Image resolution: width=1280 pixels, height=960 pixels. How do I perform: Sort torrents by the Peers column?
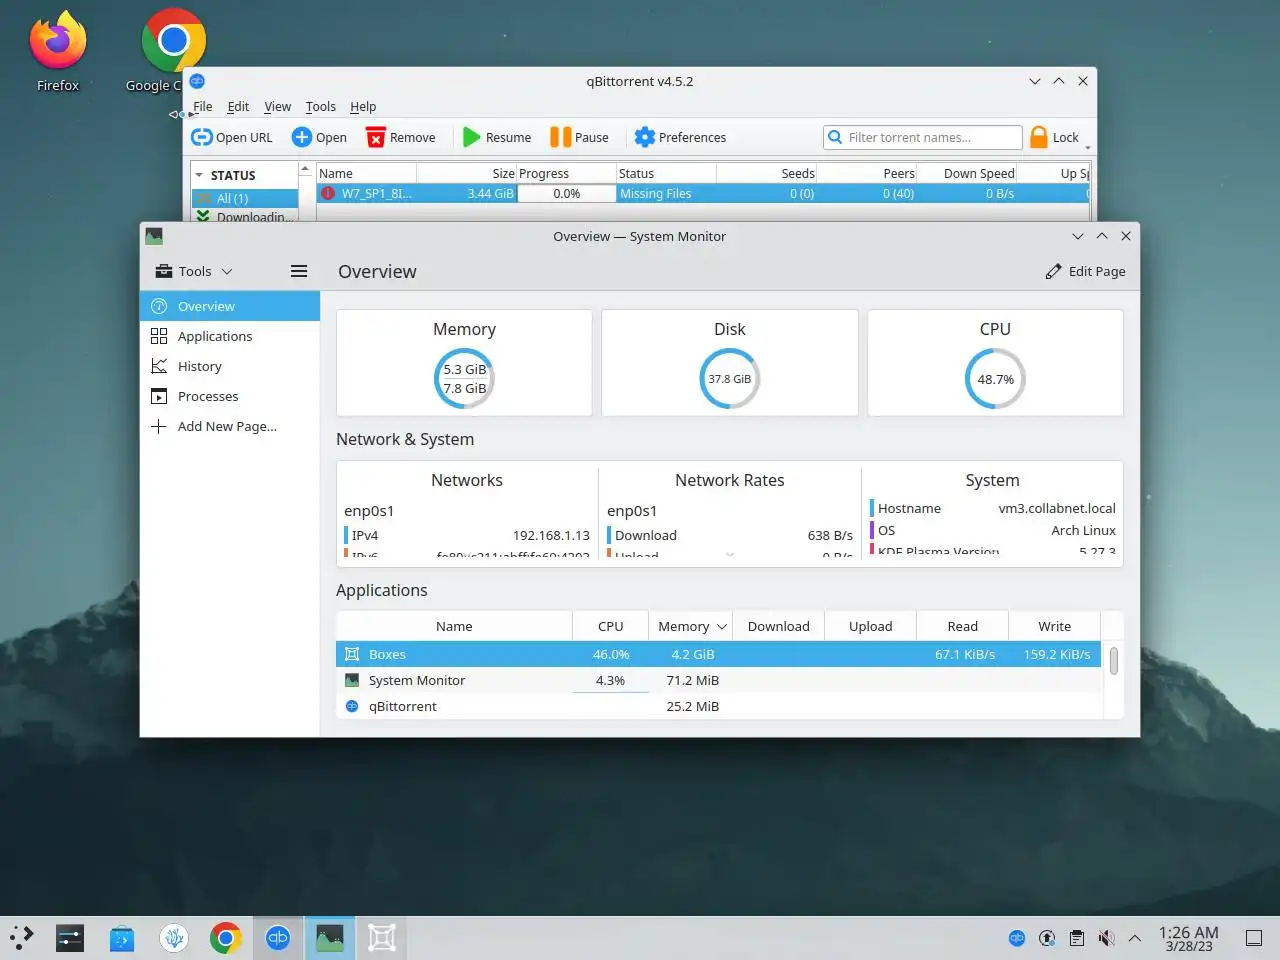(867, 173)
